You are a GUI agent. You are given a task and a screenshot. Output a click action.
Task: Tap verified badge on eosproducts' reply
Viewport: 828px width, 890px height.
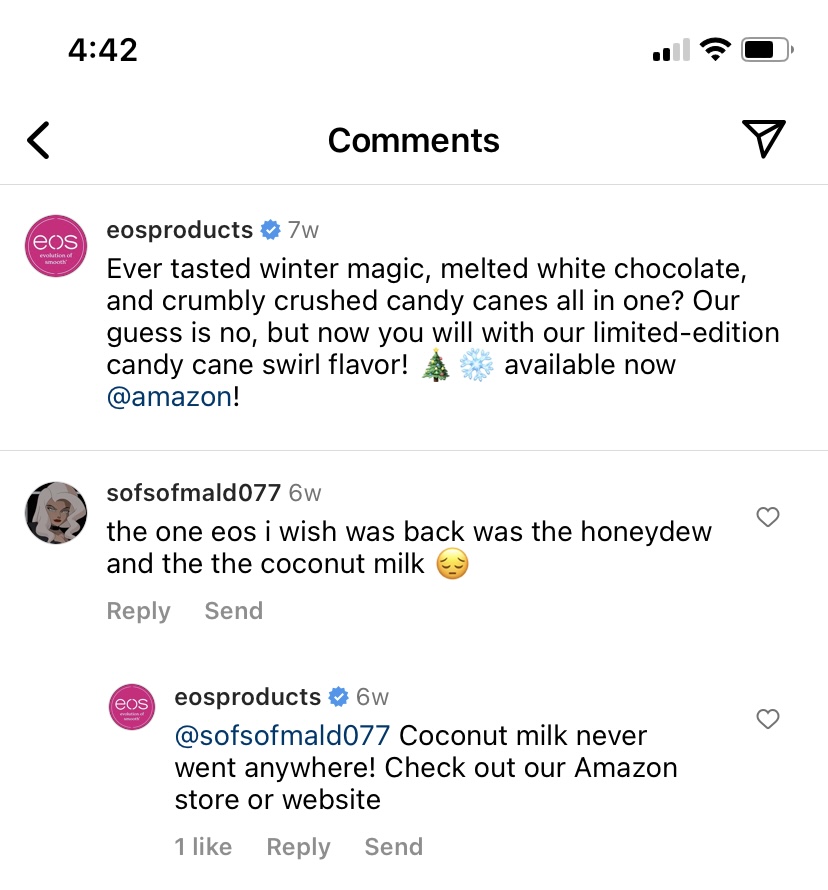pyautogui.click(x=339, y=696)
